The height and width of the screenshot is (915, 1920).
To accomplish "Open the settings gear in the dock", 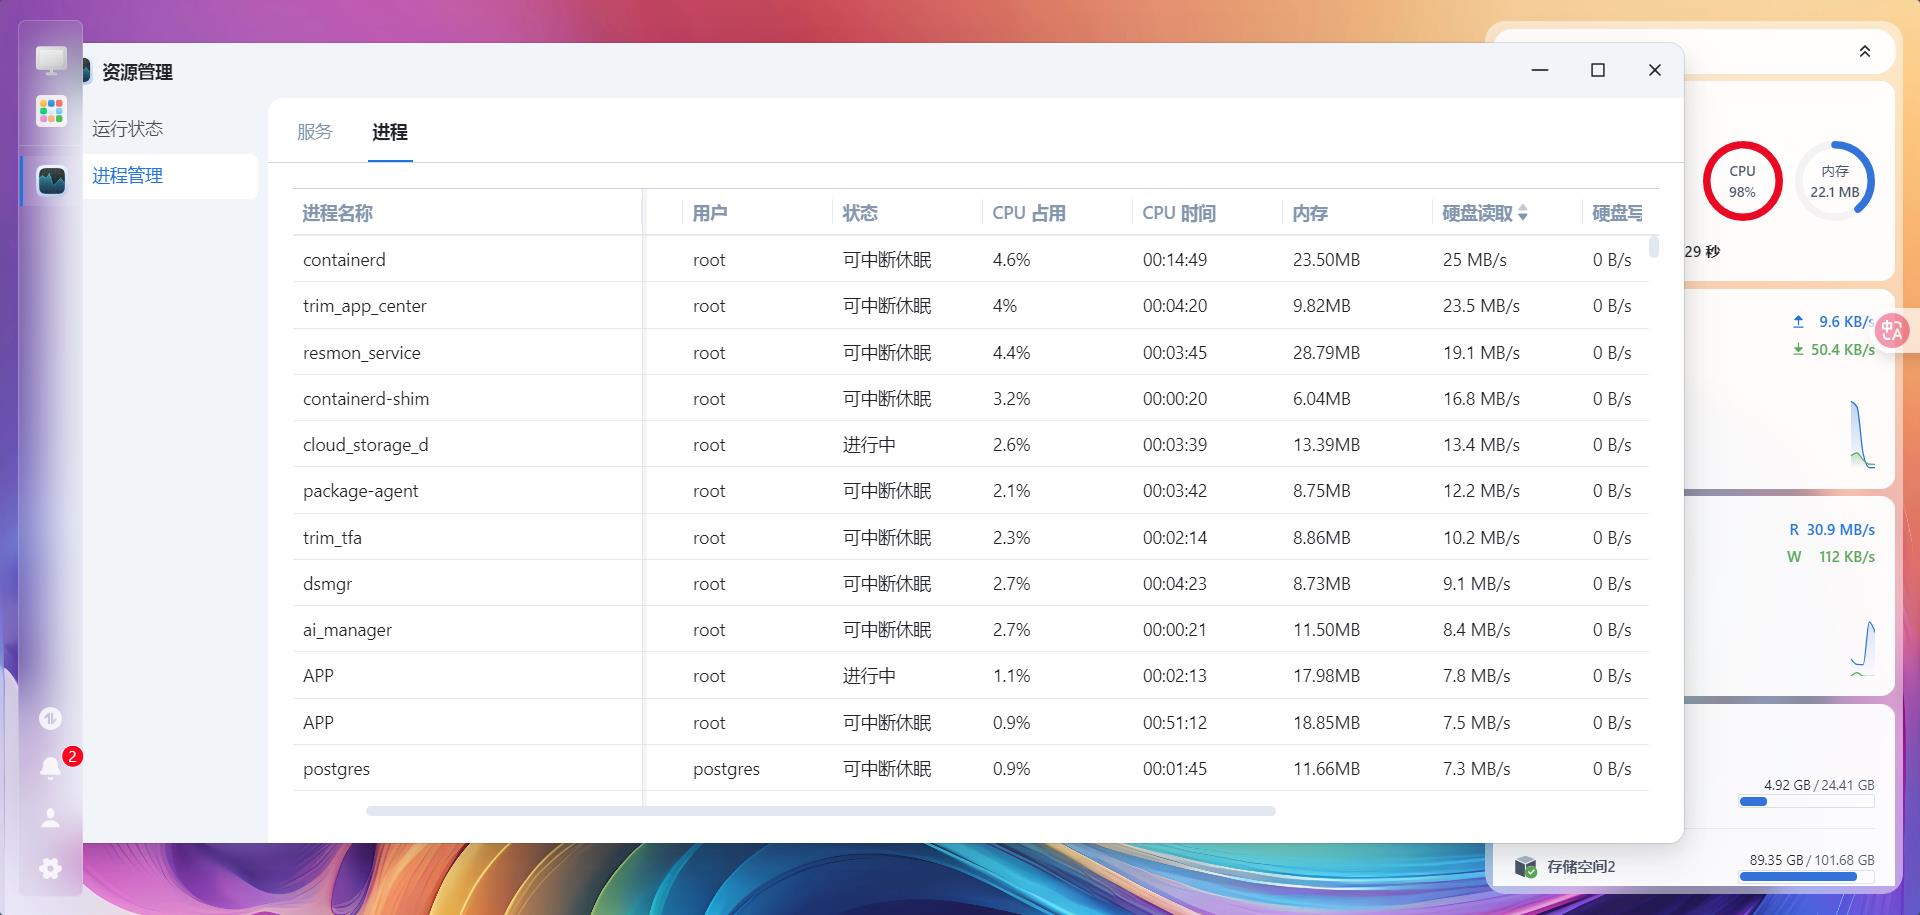I will pos(51,868).
